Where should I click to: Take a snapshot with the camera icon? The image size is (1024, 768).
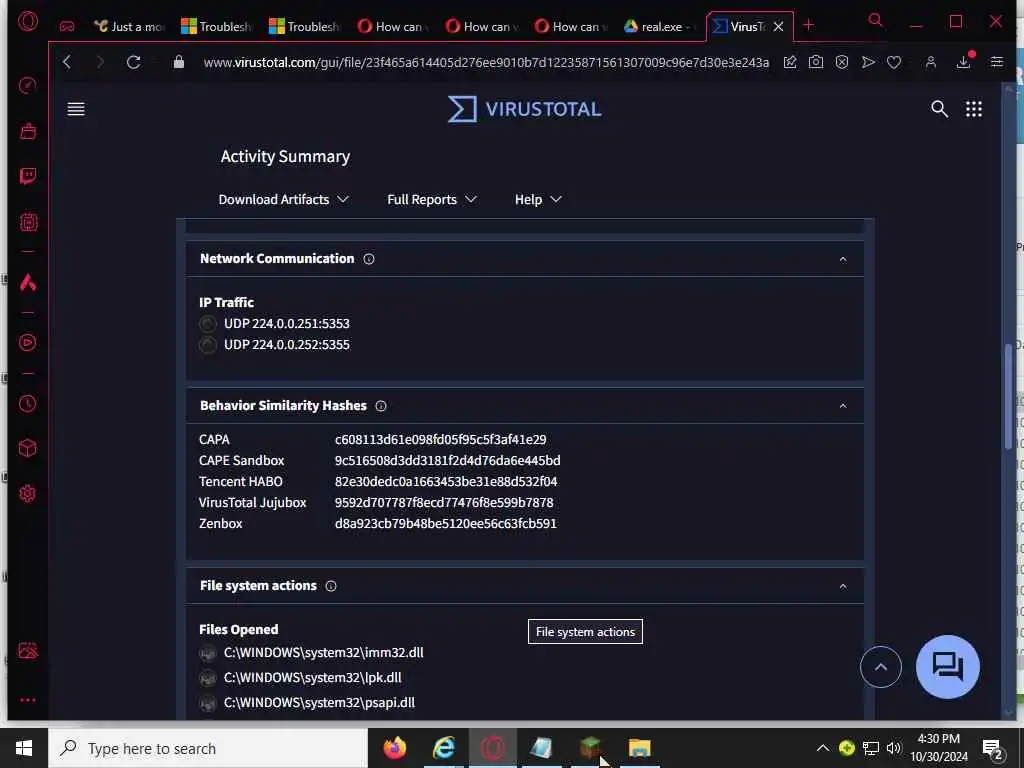[x=816, y=62]
